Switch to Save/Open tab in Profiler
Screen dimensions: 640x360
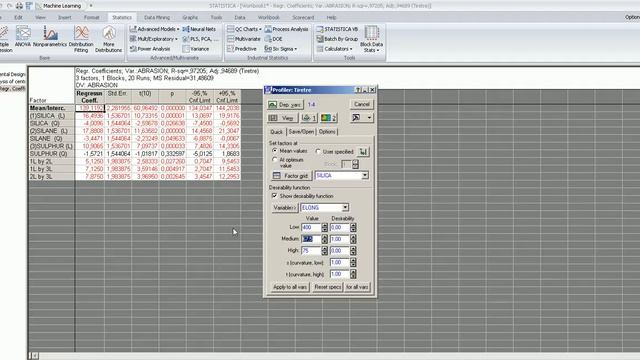301,132
